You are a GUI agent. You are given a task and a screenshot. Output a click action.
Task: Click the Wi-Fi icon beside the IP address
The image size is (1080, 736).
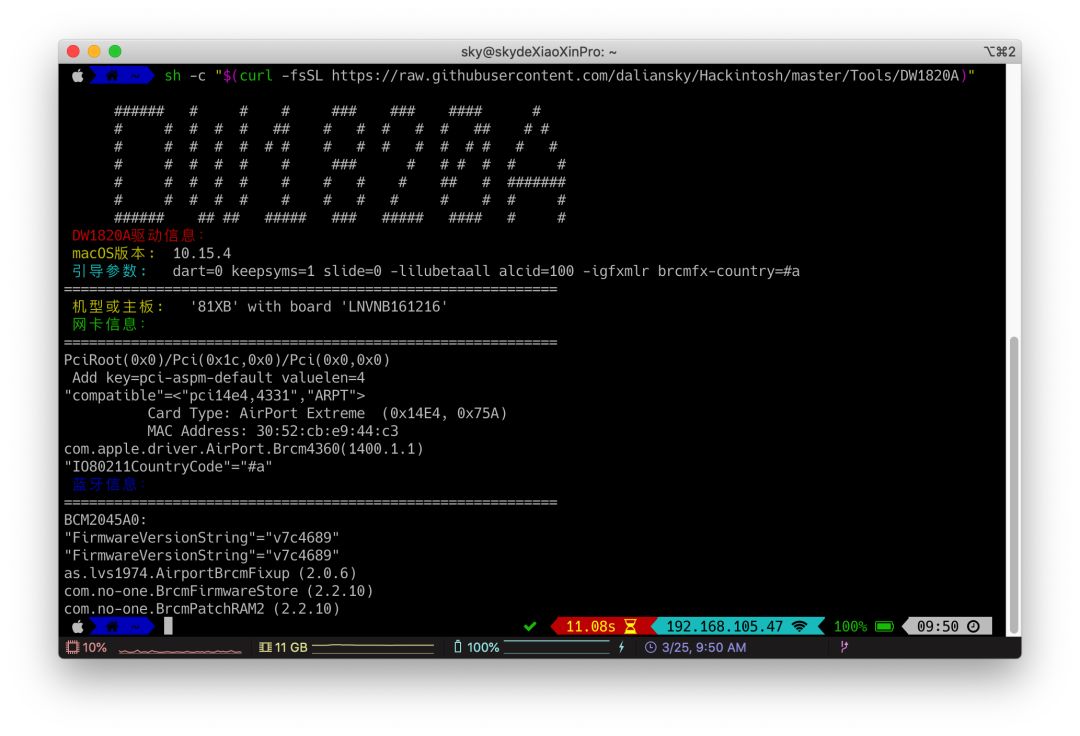click(x=800, y=626)
